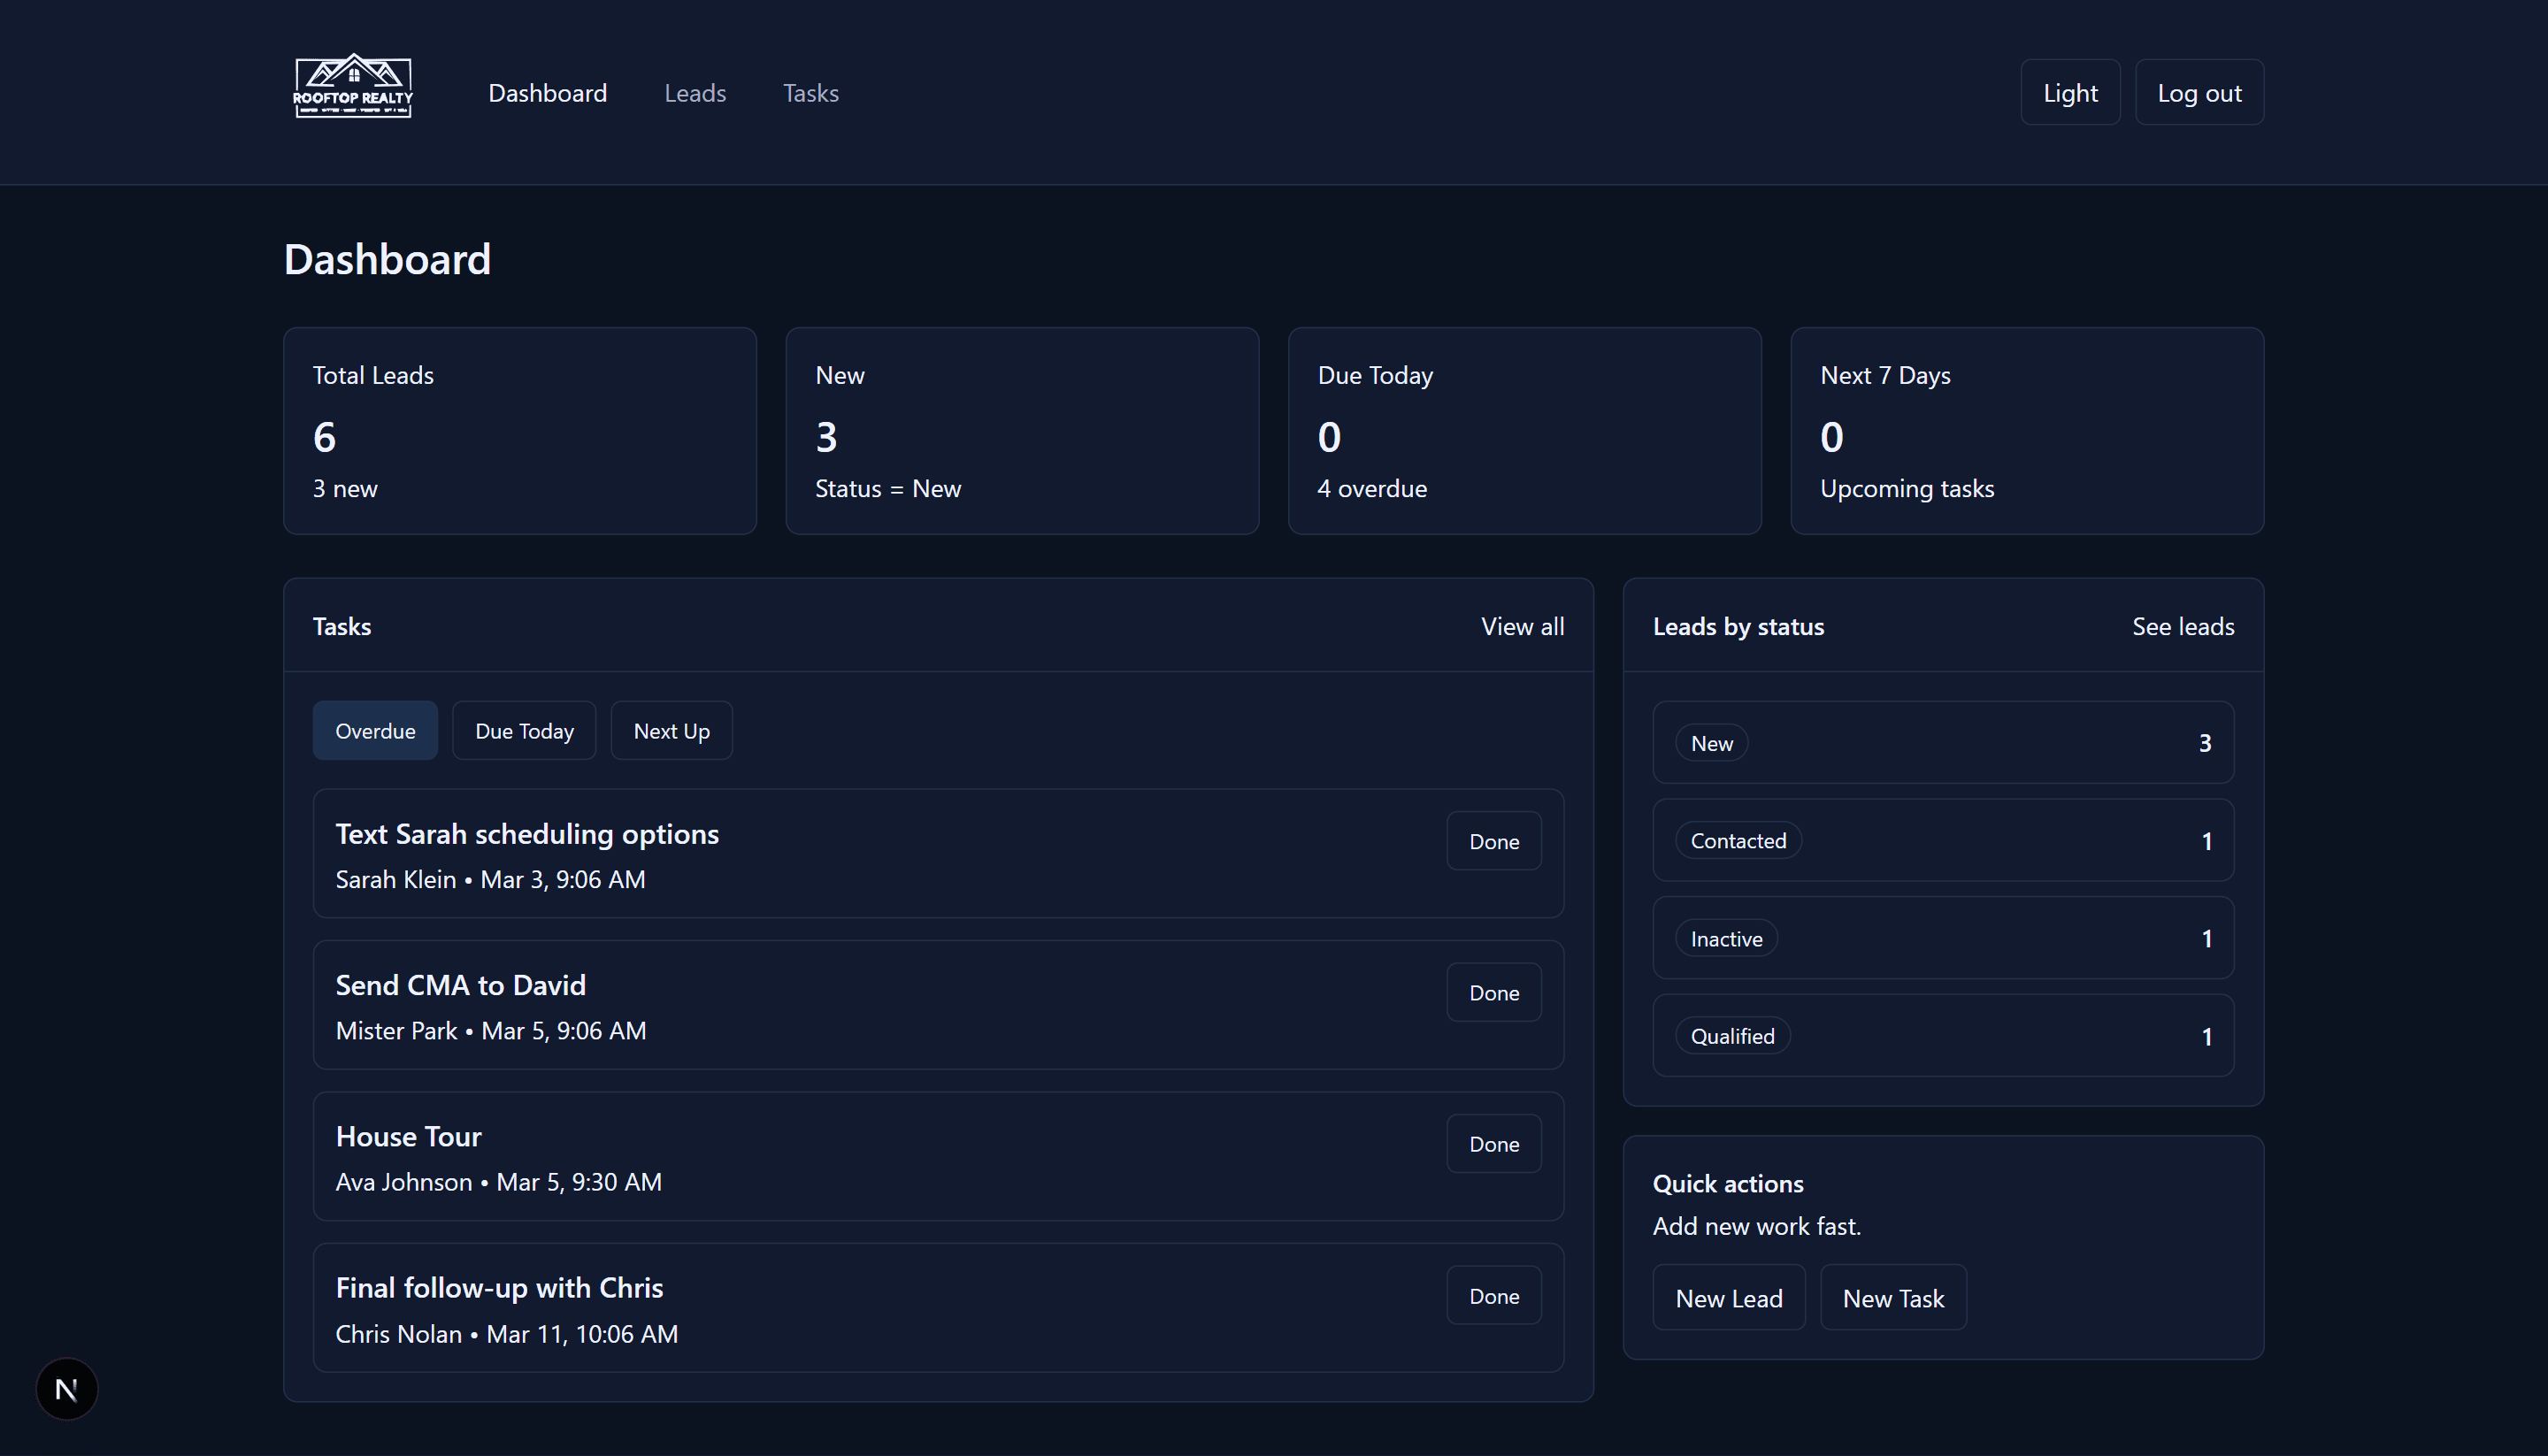Mark 'Send CMA to David' as Done
Image resolution: width=2548 pixels, height=1456 pixels.
(x=1494, y=992)
